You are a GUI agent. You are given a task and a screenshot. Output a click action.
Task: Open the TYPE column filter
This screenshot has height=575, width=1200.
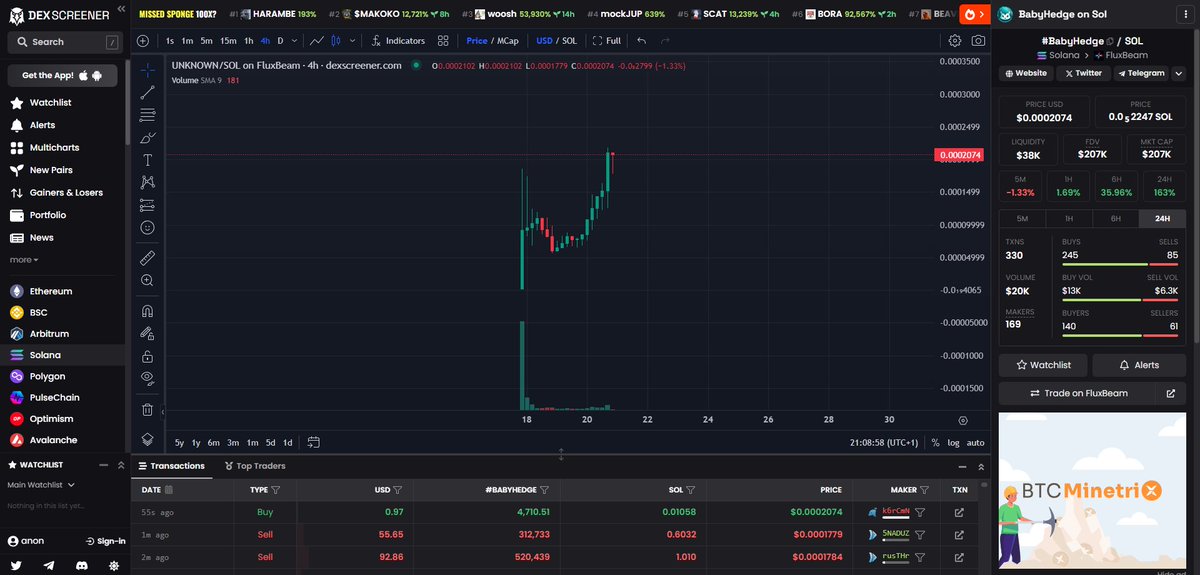[x=276, y=490]
